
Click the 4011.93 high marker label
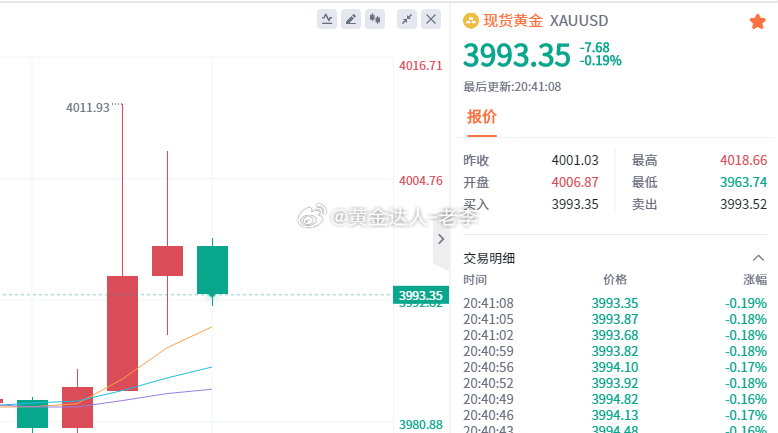[87, 108]
